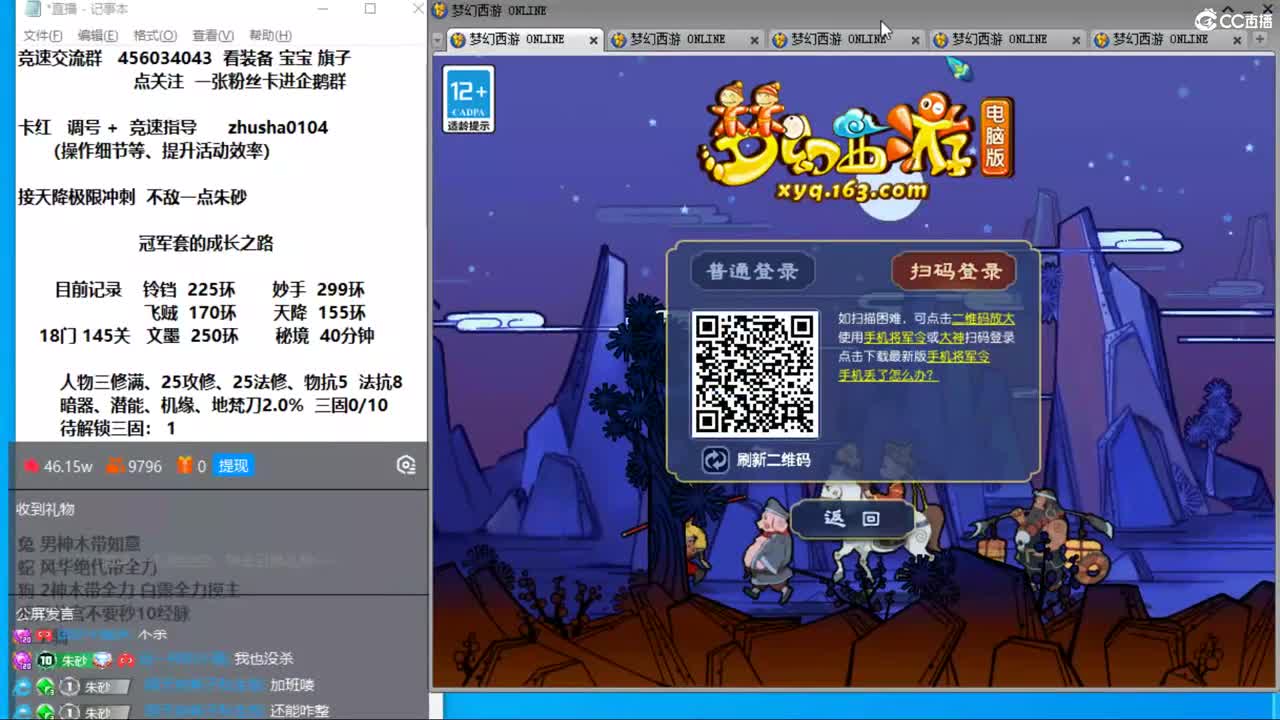Open the 格式(O) menu in Notepad

[x=155, y=35]
